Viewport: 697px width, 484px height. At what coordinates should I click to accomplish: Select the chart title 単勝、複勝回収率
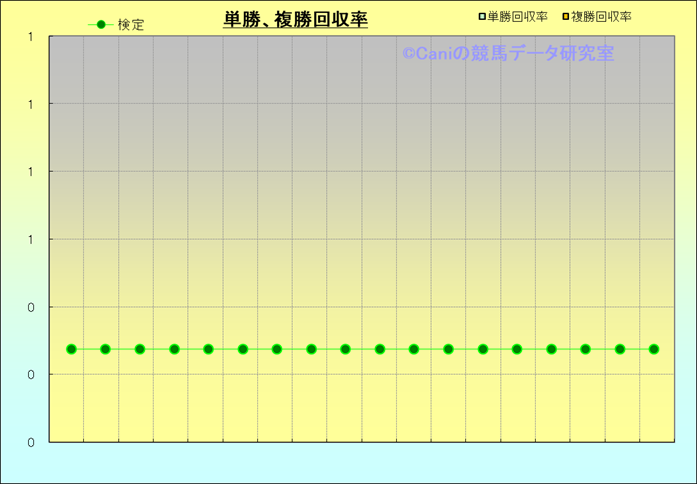295,19
